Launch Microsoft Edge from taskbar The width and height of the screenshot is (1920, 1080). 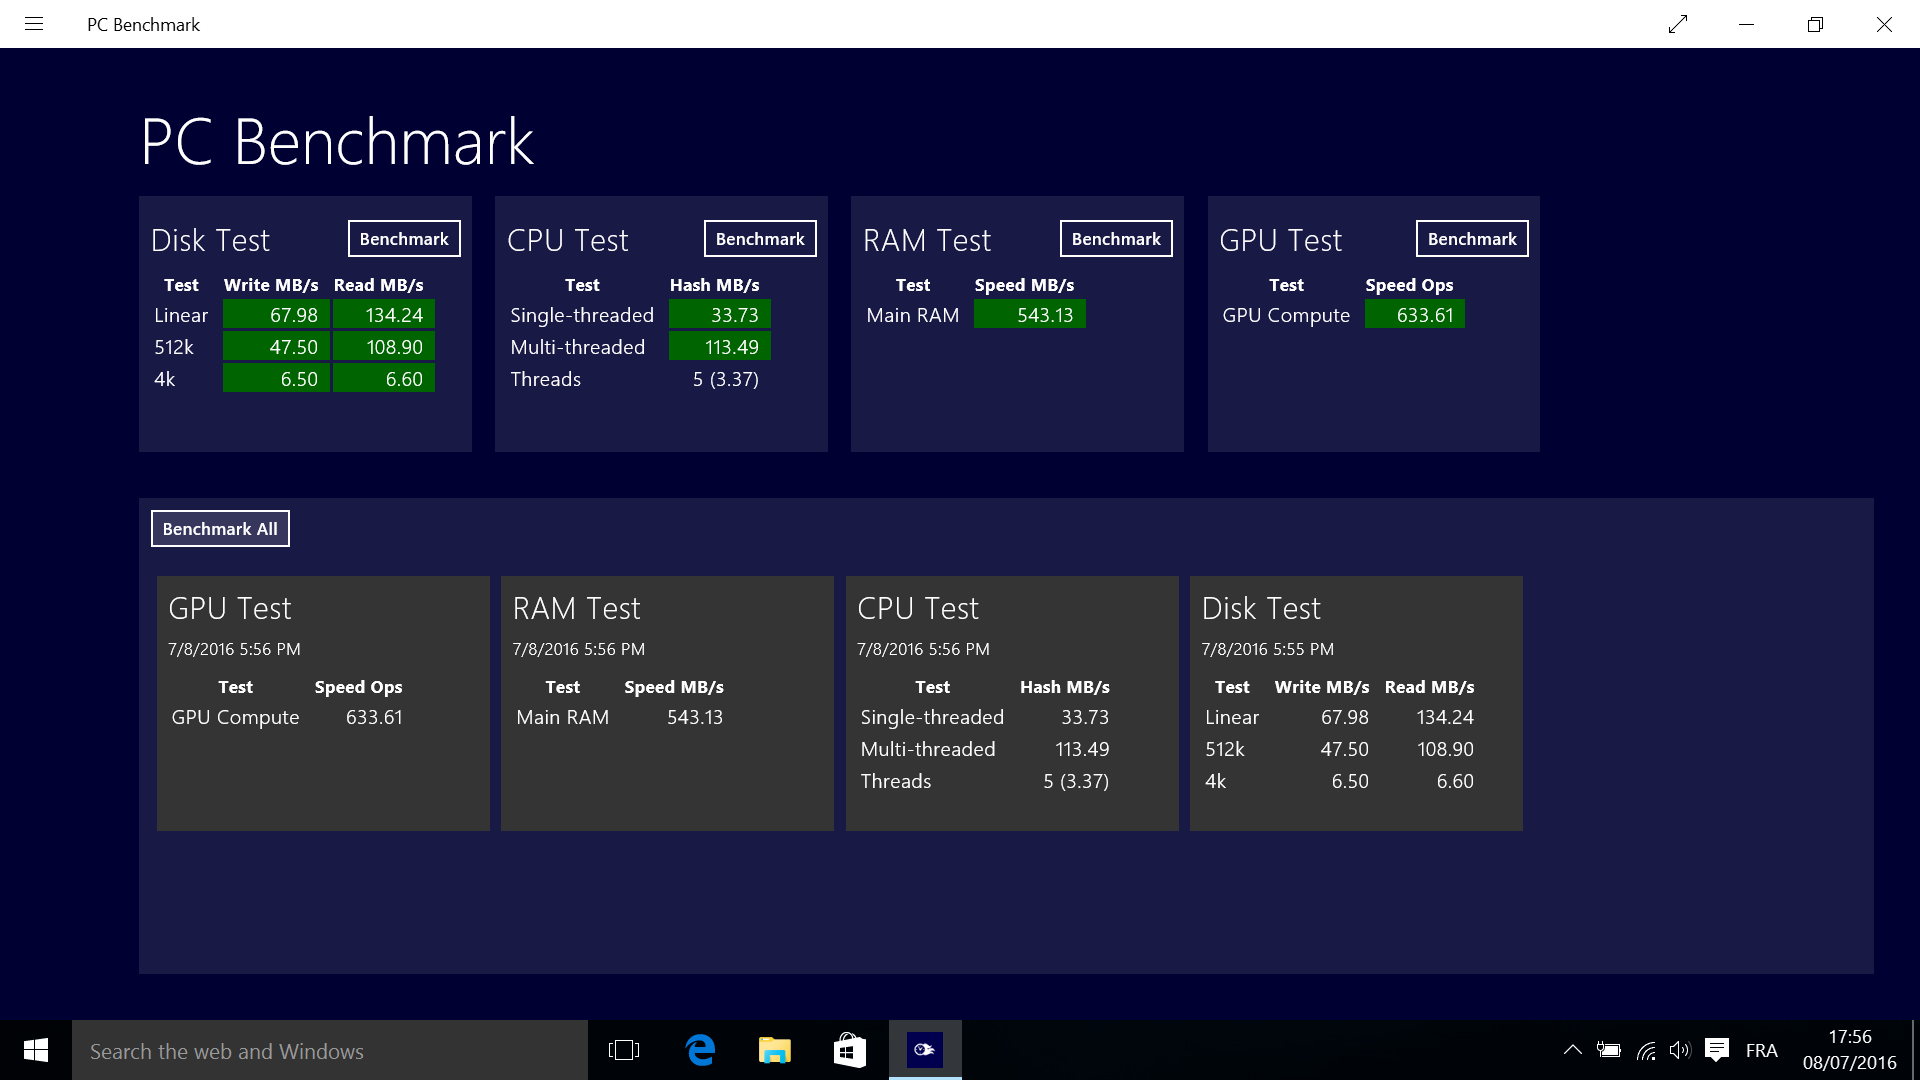(x=700, y=1050)
